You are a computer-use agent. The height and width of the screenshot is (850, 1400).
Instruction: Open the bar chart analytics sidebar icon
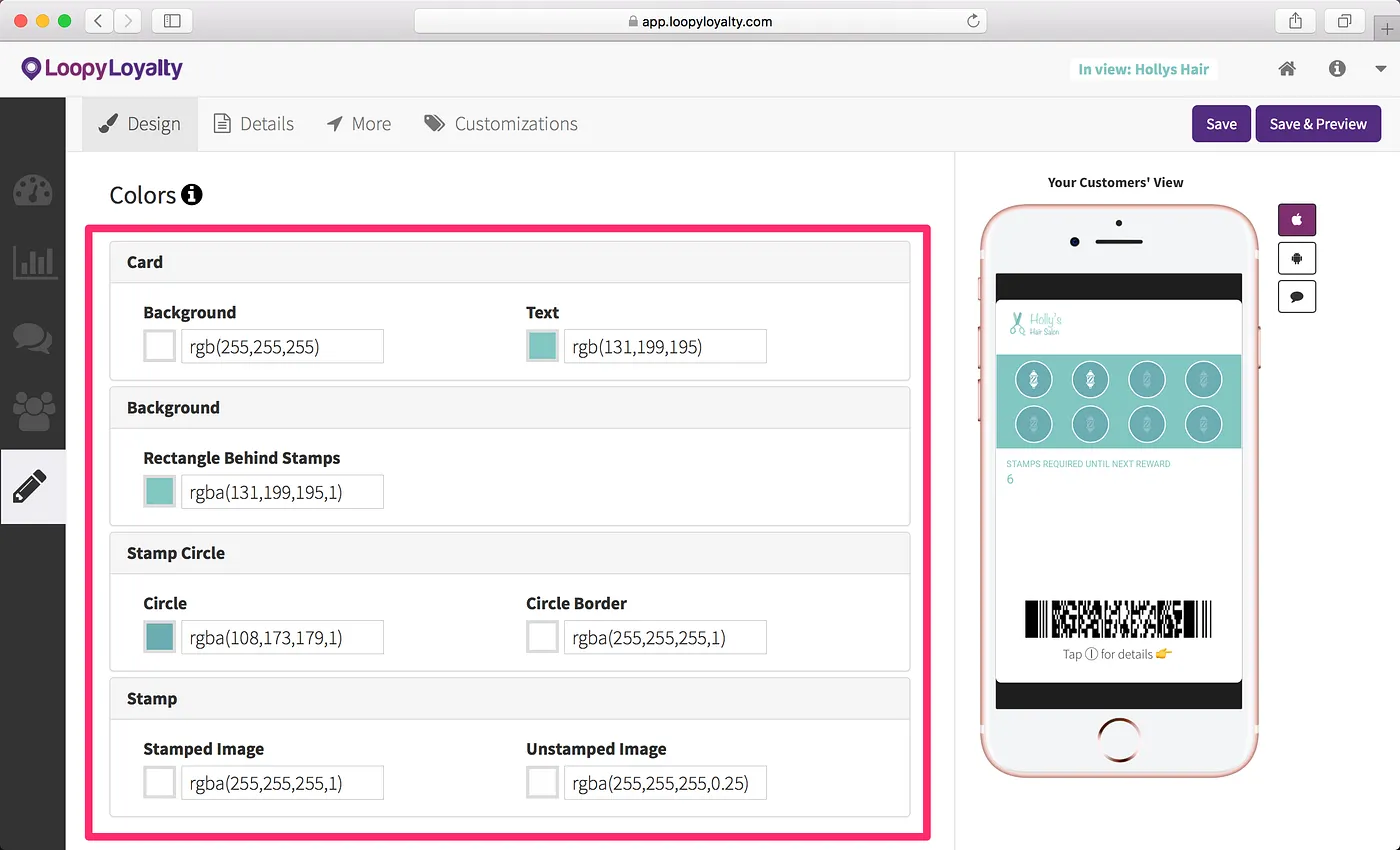click(33, 263)
